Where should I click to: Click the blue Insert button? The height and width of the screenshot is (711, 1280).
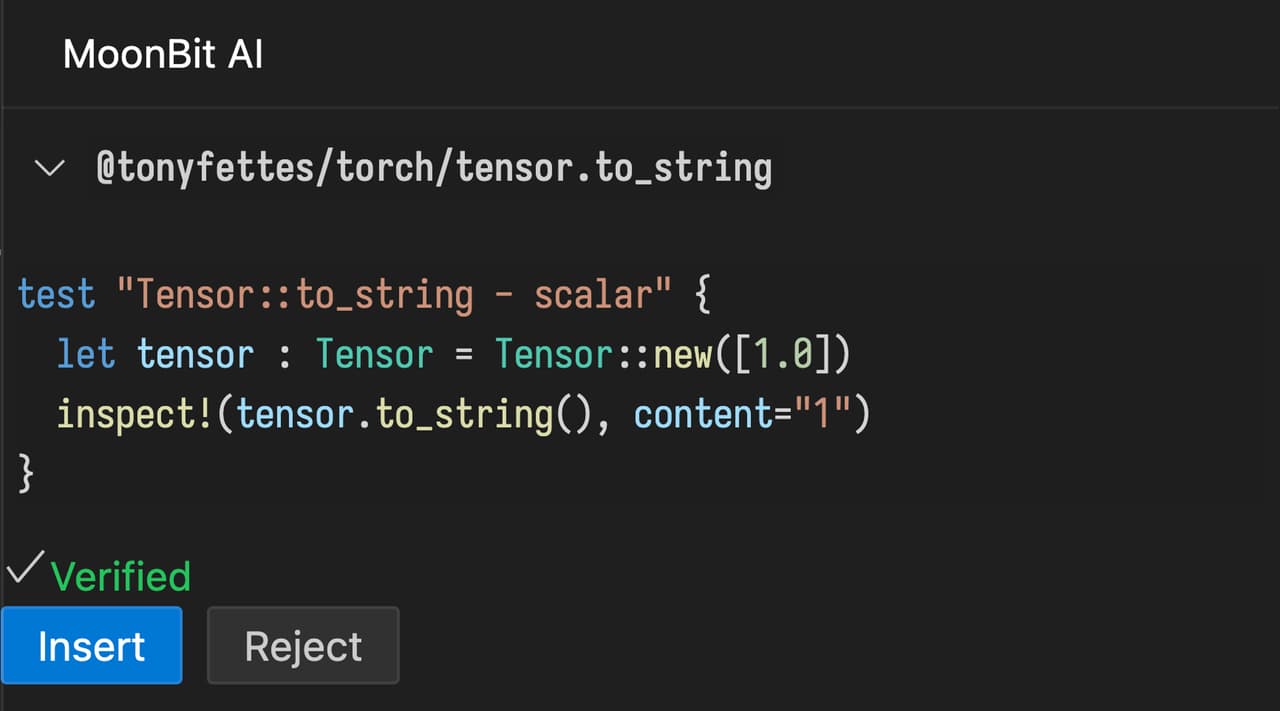pos(91,646)
